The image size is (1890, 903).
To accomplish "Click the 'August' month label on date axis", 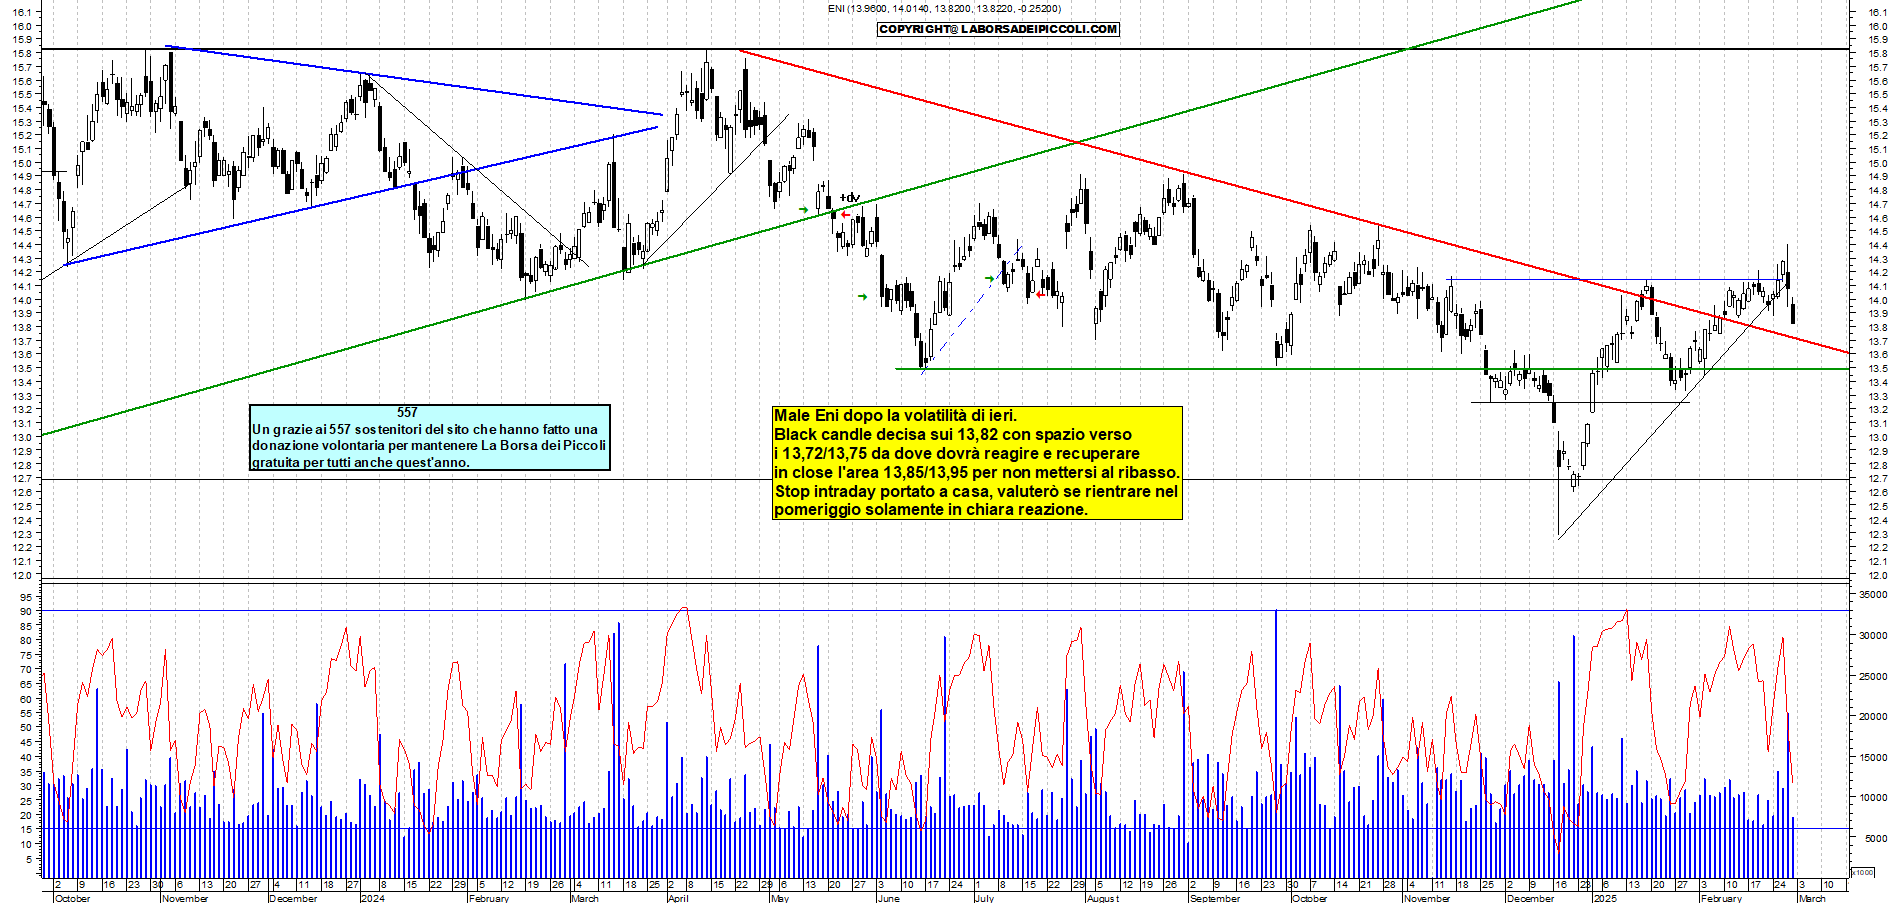I will 1103,898.
